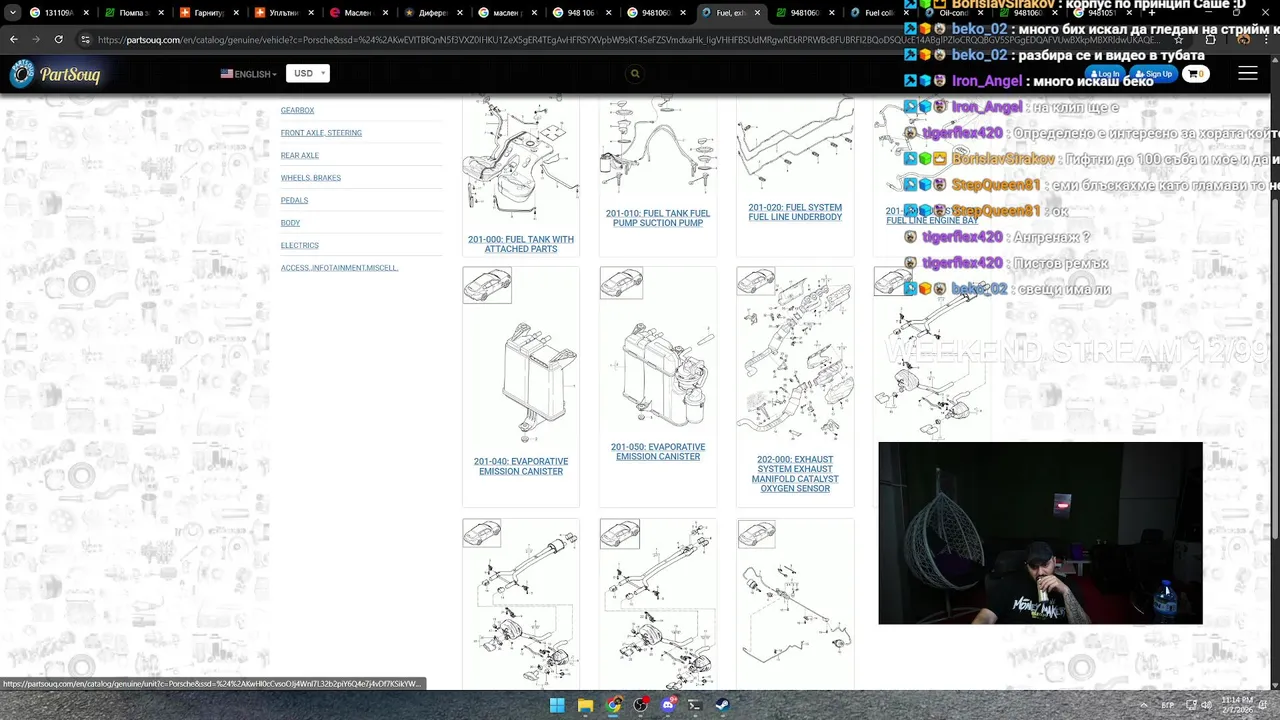1280x720 pixels.
Task: Open Windows Start menu
Action: click(x=557, y=705)
